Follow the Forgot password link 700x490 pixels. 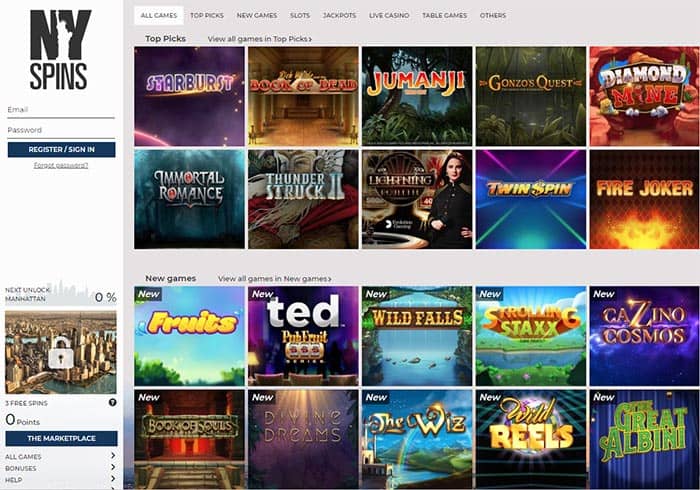(x=61, y=165)
